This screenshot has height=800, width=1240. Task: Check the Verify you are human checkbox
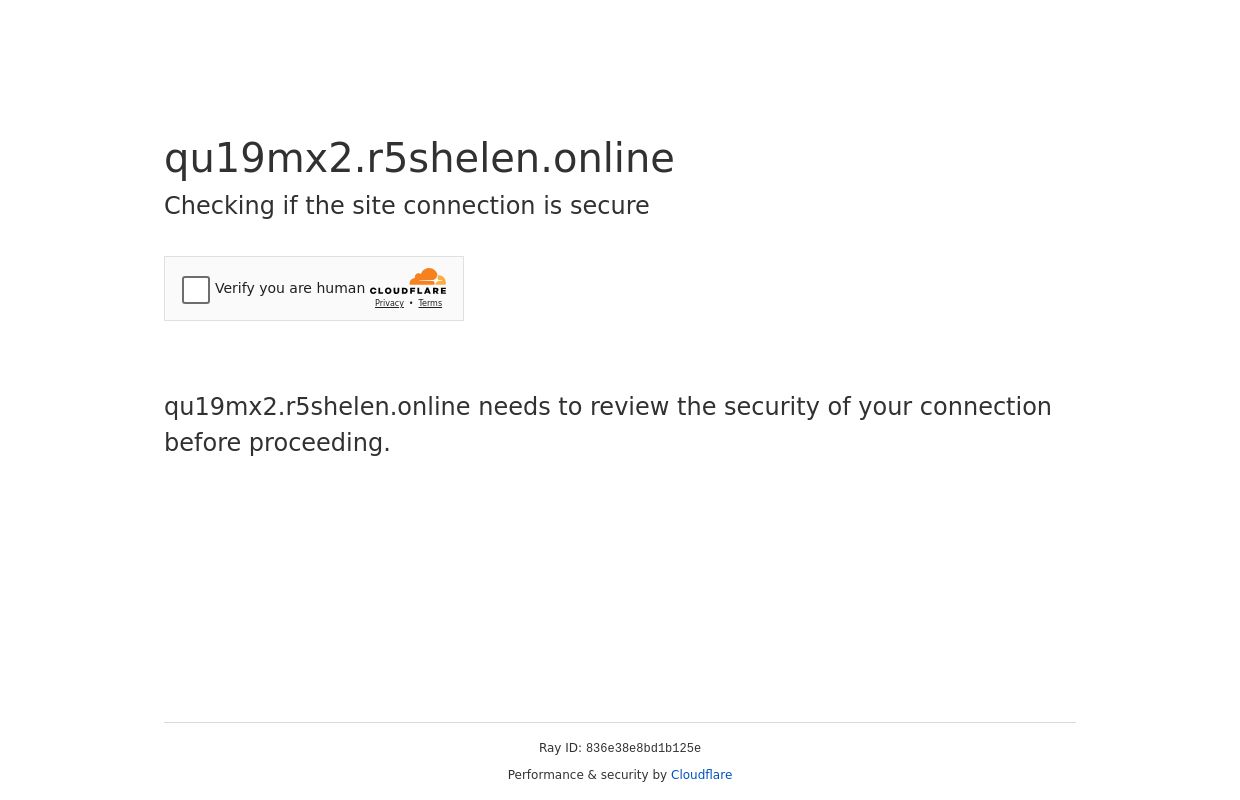(196, 290)
